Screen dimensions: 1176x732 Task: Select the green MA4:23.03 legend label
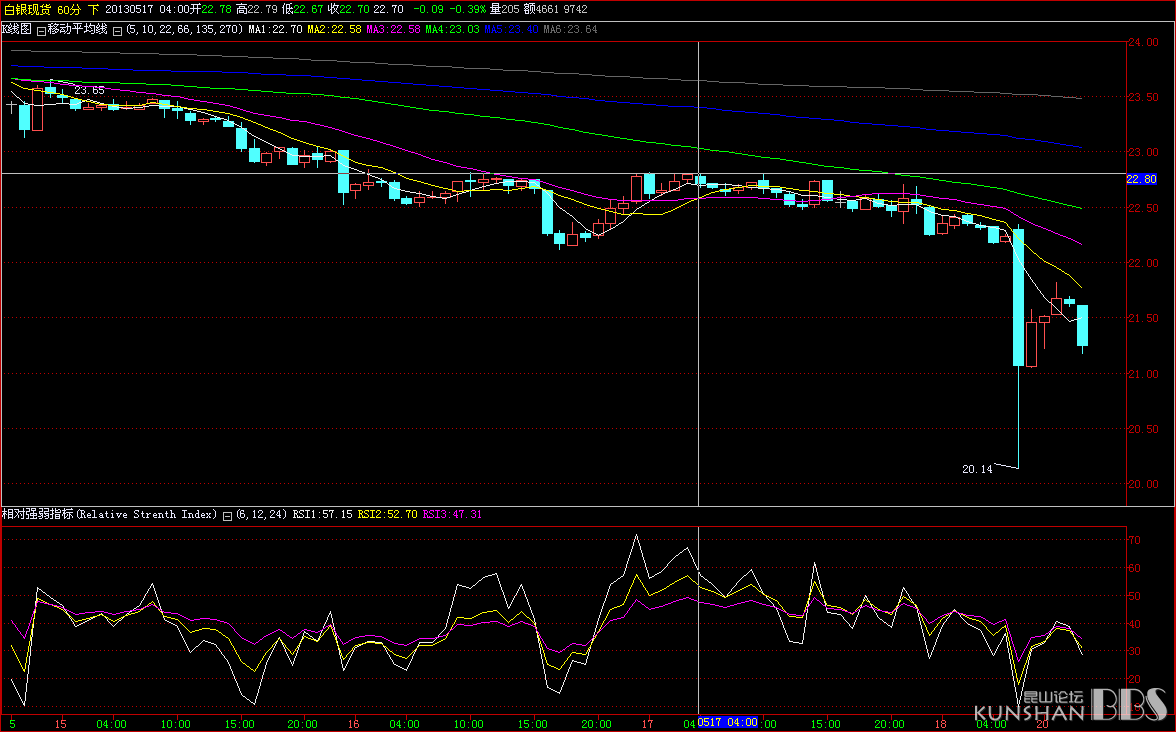(452, 30)
